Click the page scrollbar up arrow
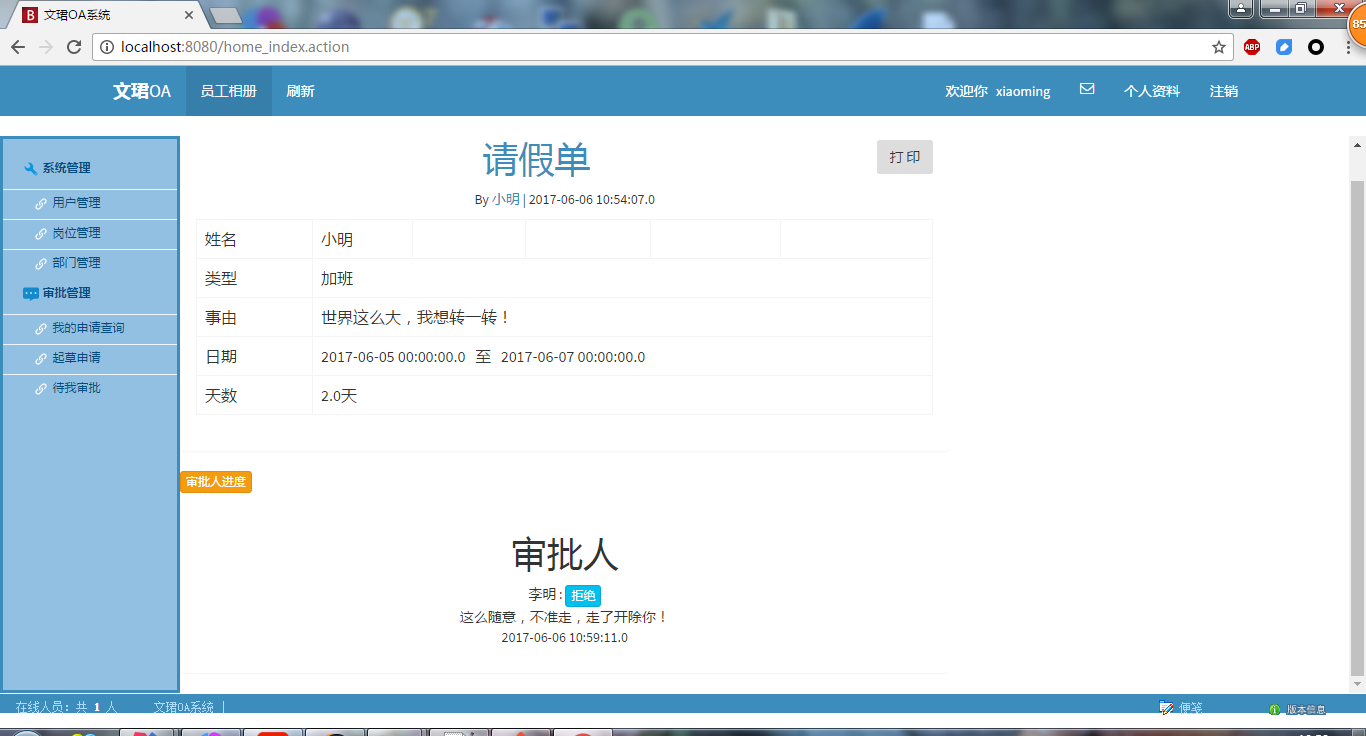The height and width of the screenshot is (736, 1366). click(1357, 145)
